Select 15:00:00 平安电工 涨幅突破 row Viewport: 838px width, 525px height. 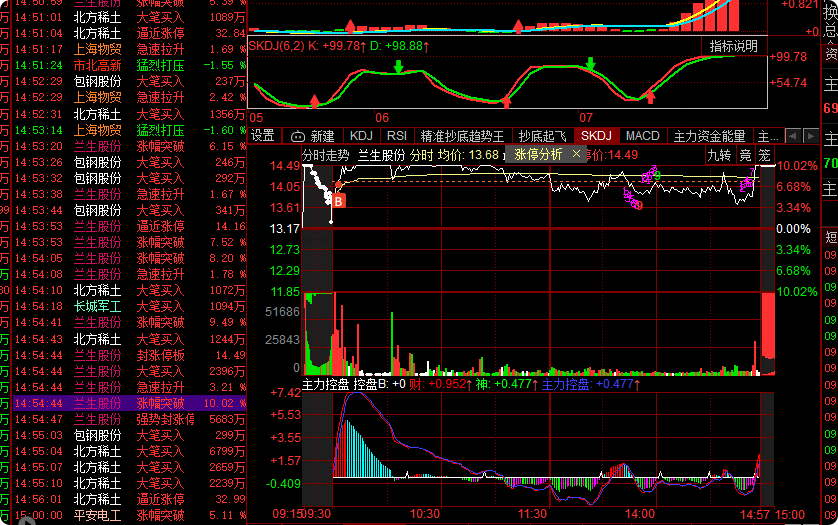130,515
